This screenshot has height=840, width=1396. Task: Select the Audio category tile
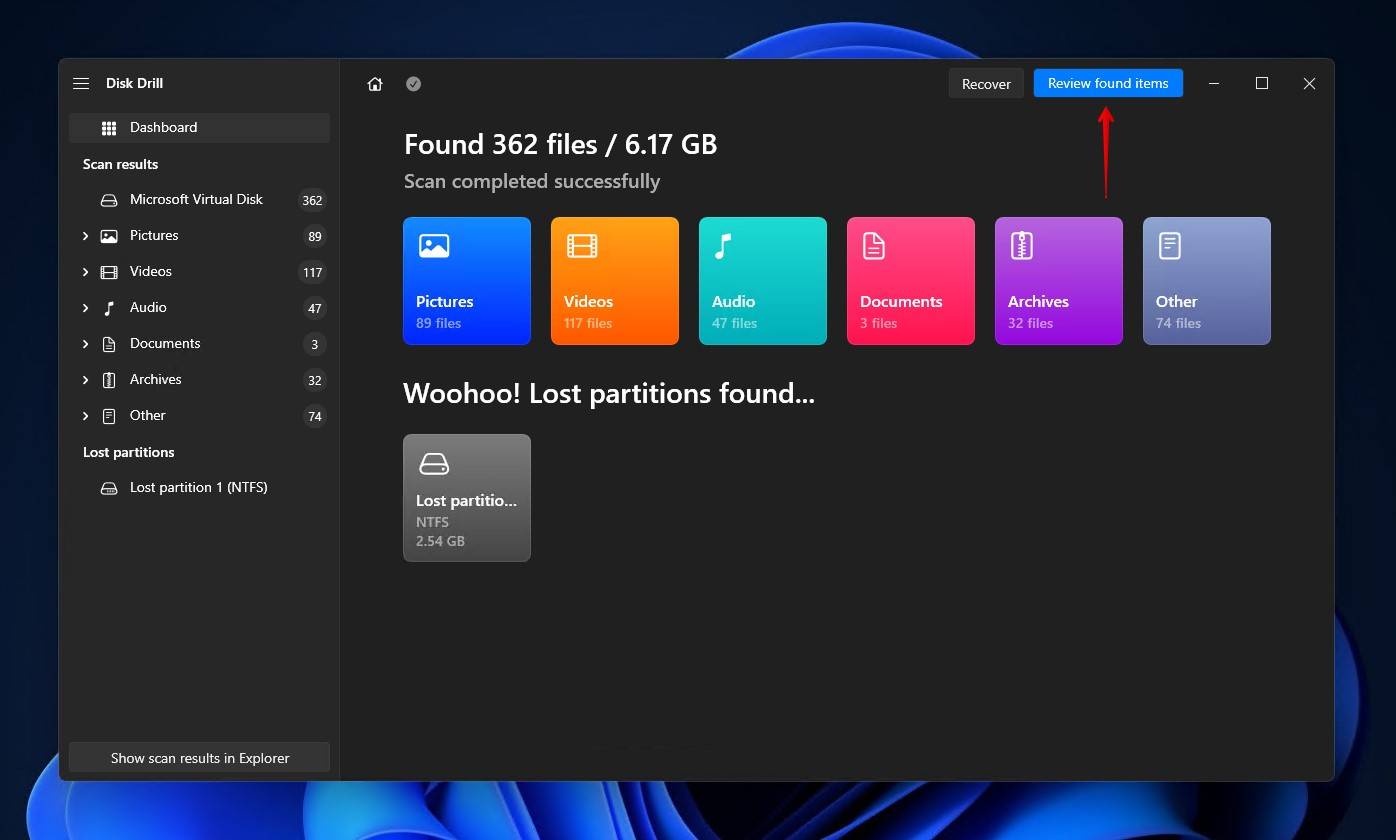[763, 281]
